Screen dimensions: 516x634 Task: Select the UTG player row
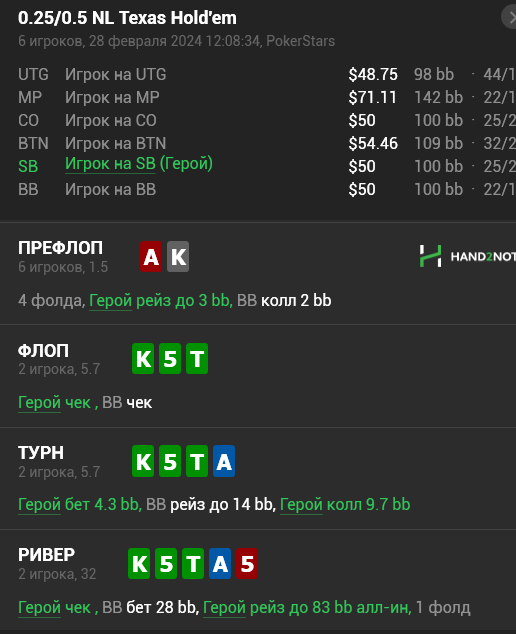click(258, 74)
